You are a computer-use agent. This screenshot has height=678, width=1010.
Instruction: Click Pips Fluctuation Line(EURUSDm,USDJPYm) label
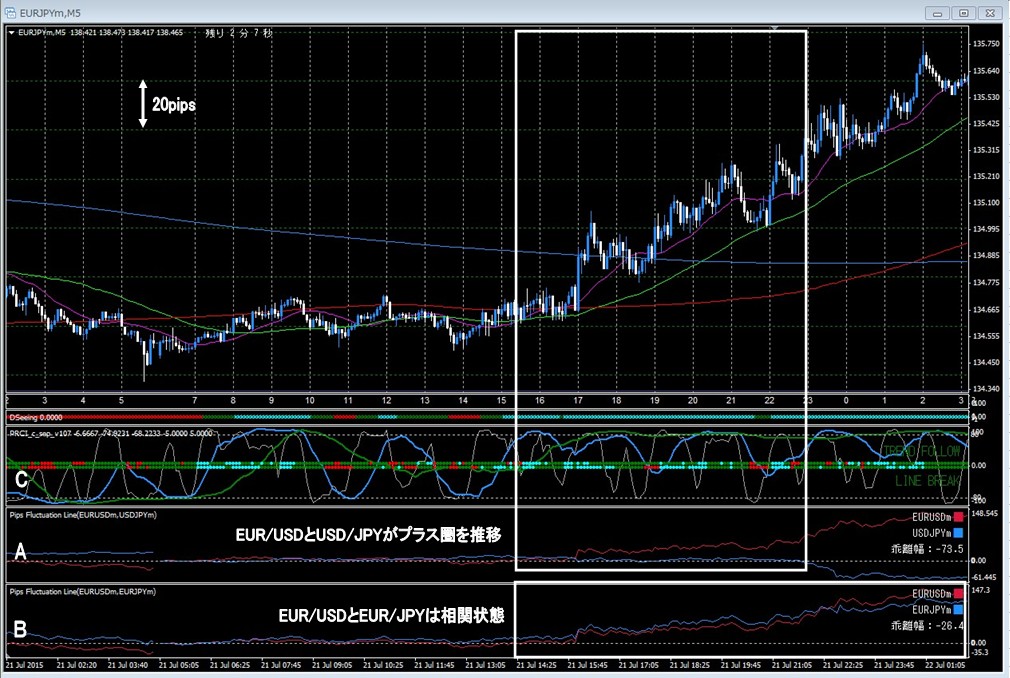pyautogui.click(x=83, y=514)
